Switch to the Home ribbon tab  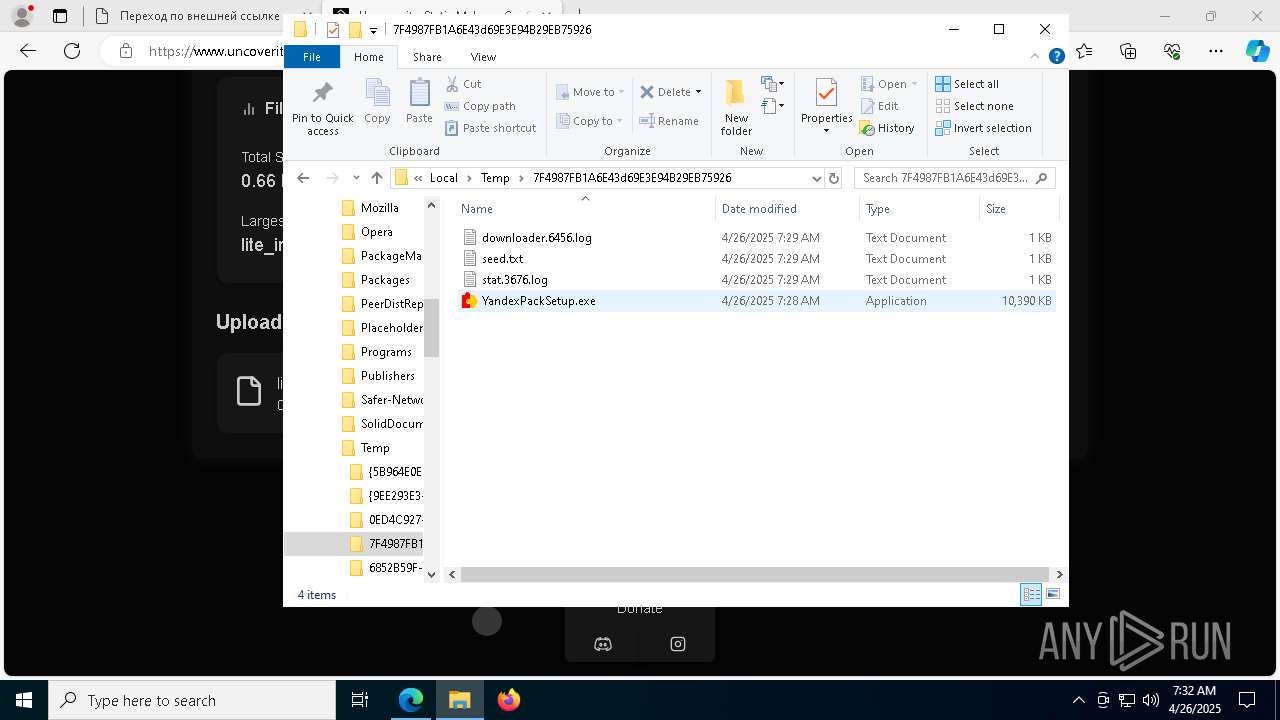click(368, 57)
